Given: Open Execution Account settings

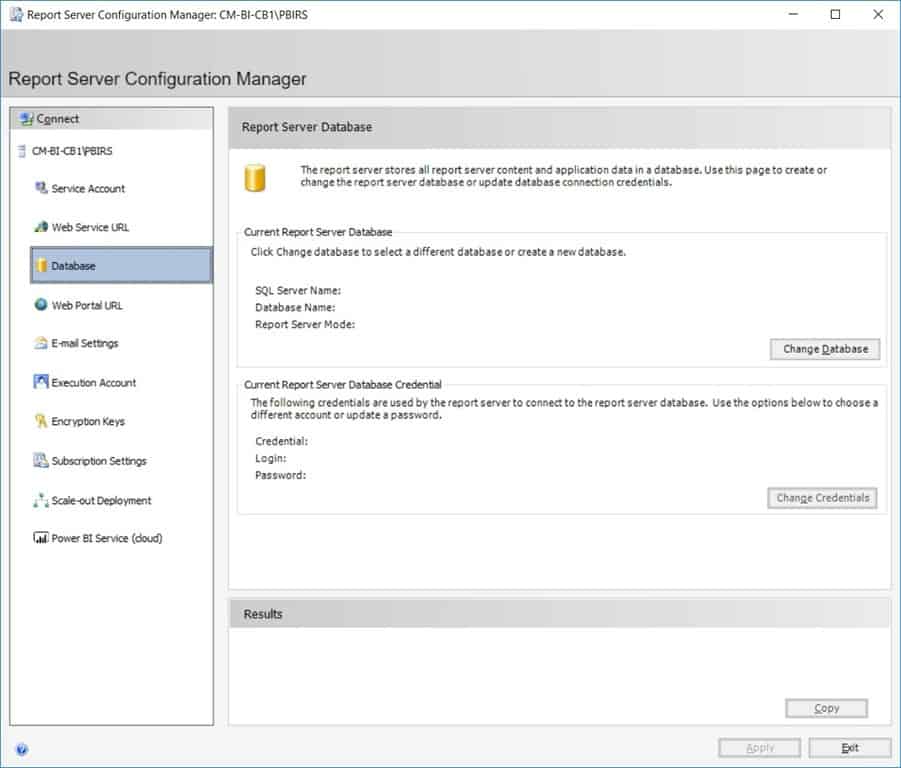Looking at the screenshot, I should 94,383.
